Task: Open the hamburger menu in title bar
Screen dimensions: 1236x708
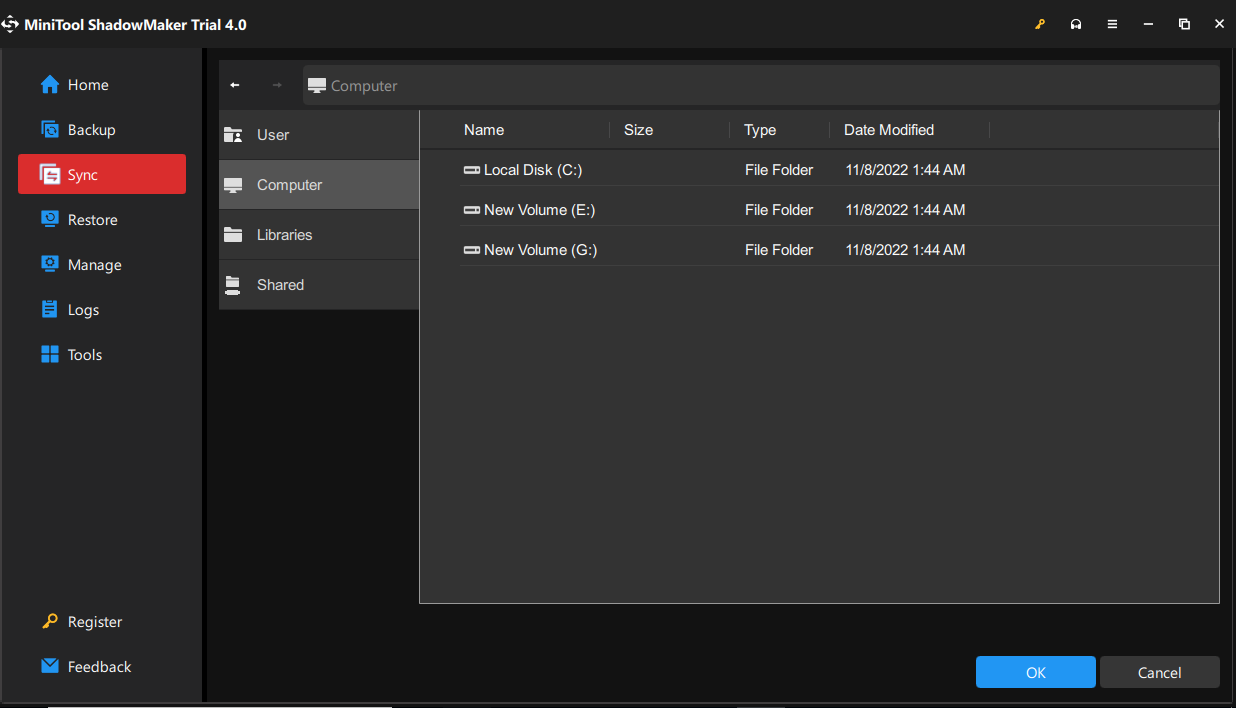Action: (x=1112, y=24)
